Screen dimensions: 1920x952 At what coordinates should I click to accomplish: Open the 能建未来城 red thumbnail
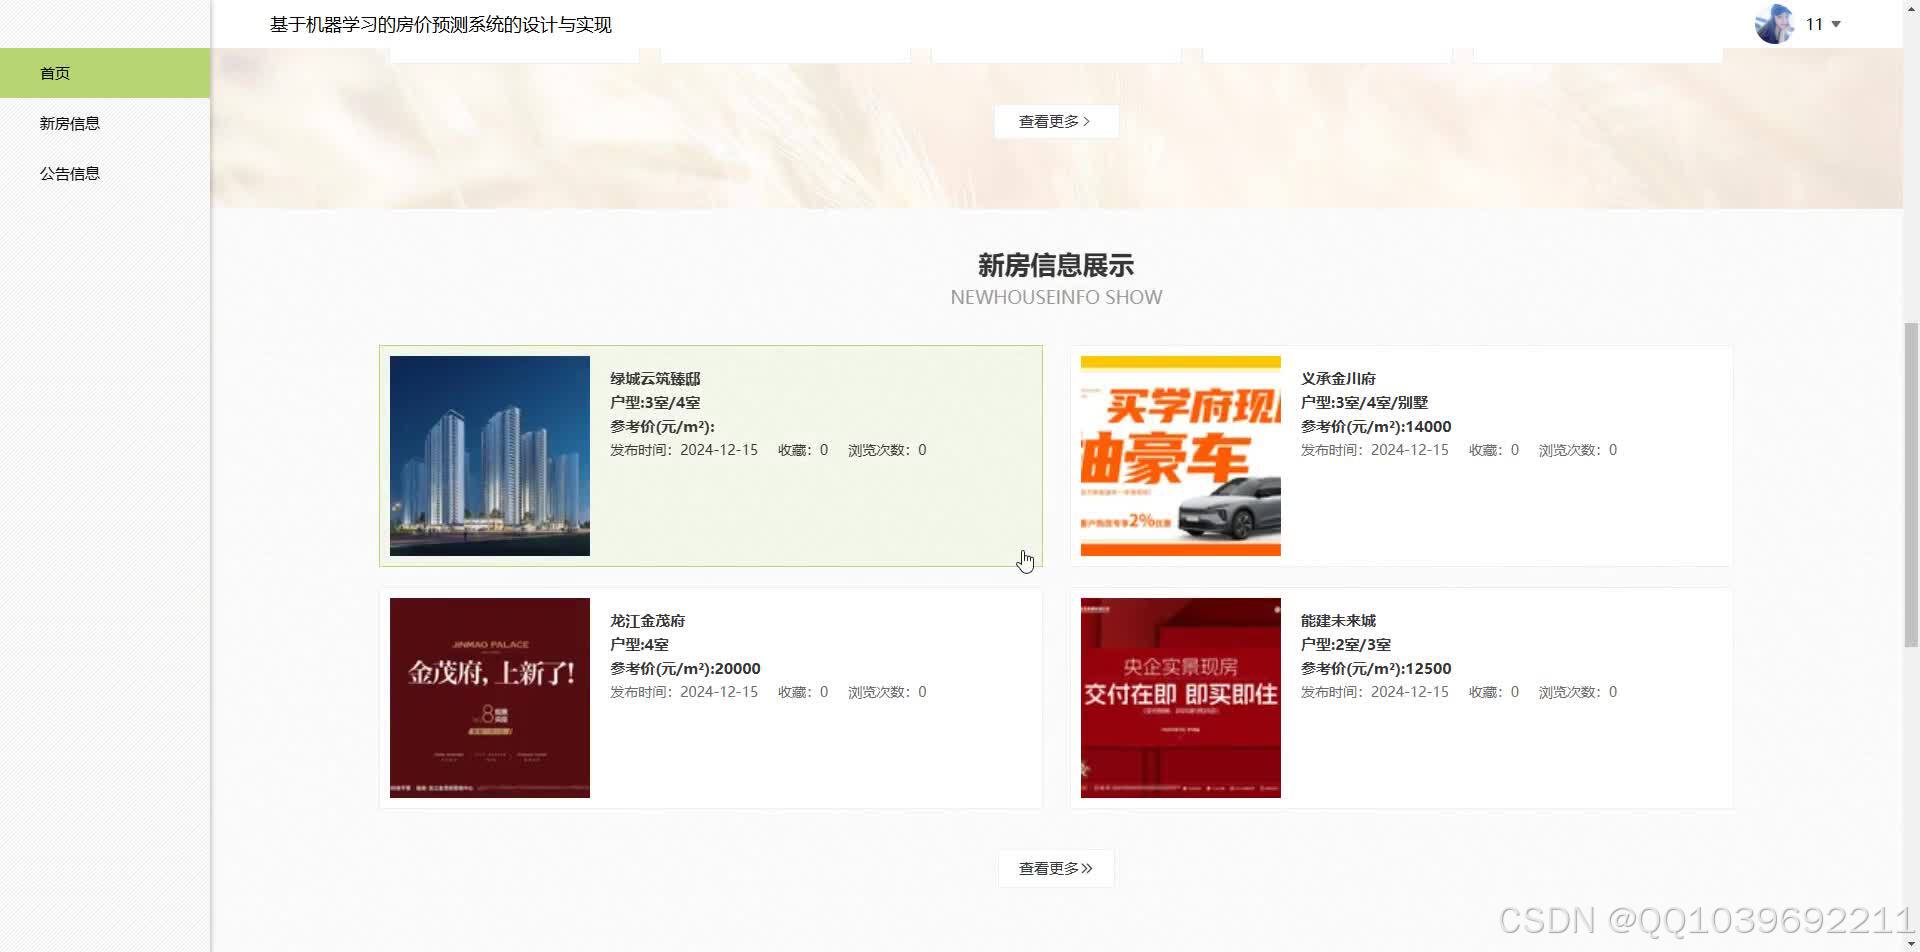point(1180,698)
